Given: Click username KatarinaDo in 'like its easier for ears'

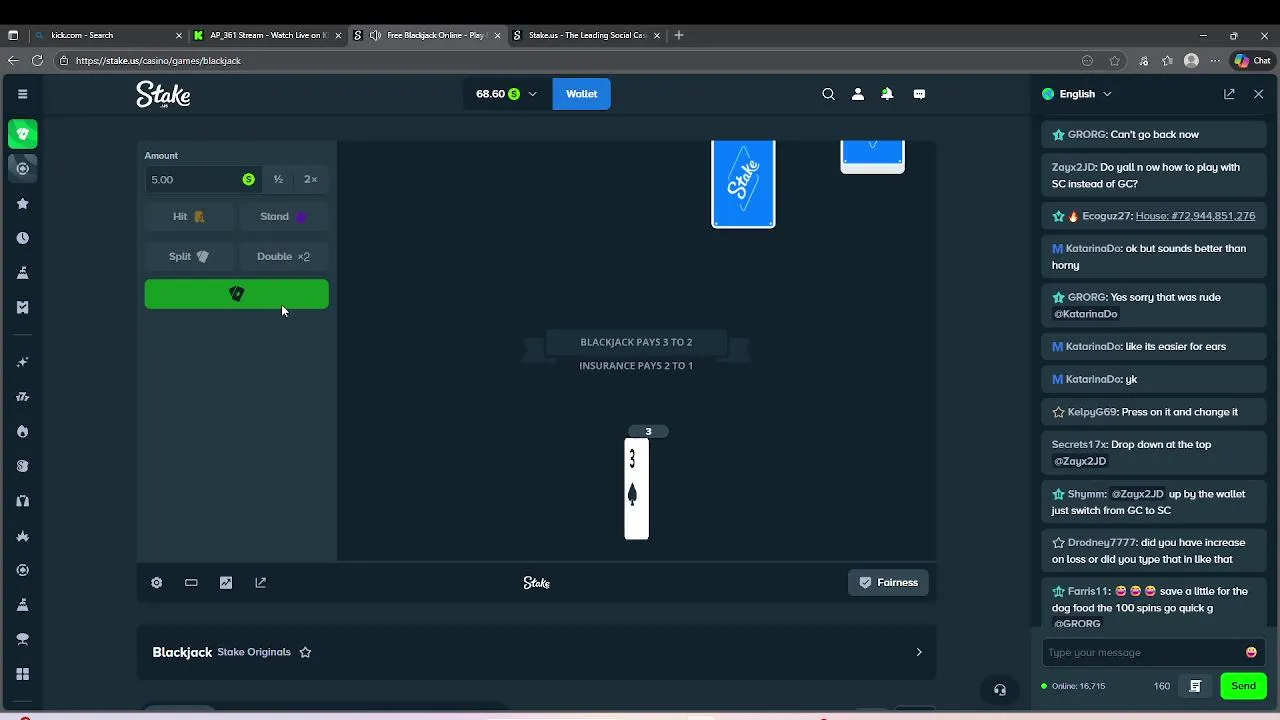Looking at the screenshot, I should pos(1093,346).
